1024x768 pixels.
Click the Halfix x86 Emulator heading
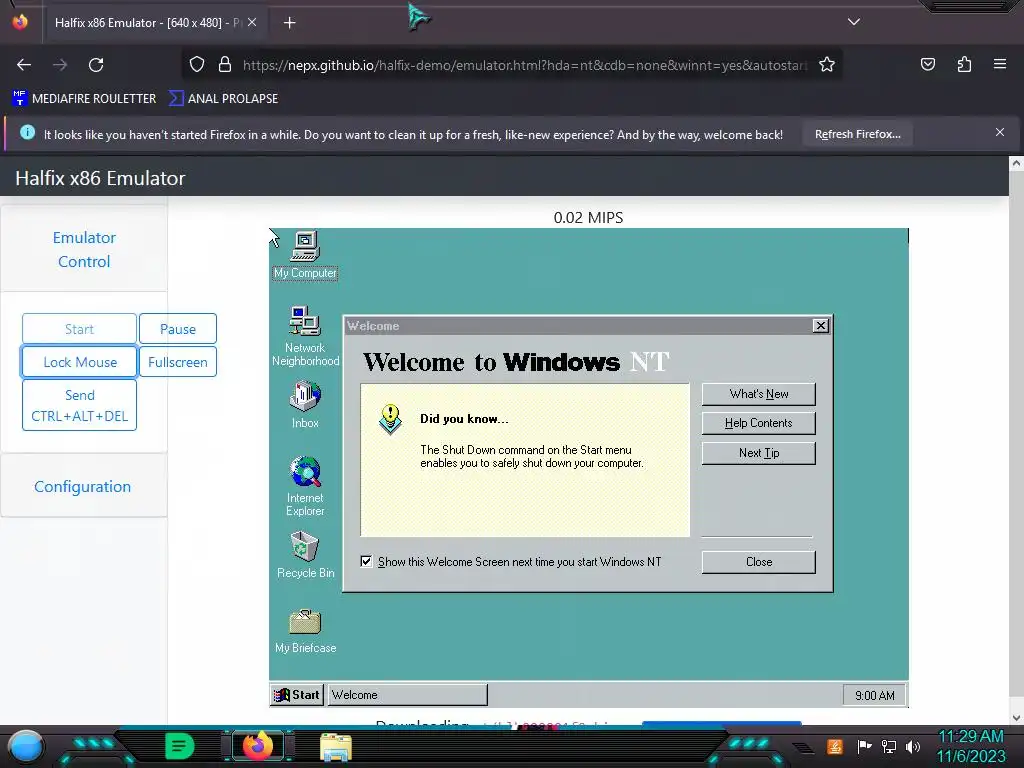click(x=100, y=178)
